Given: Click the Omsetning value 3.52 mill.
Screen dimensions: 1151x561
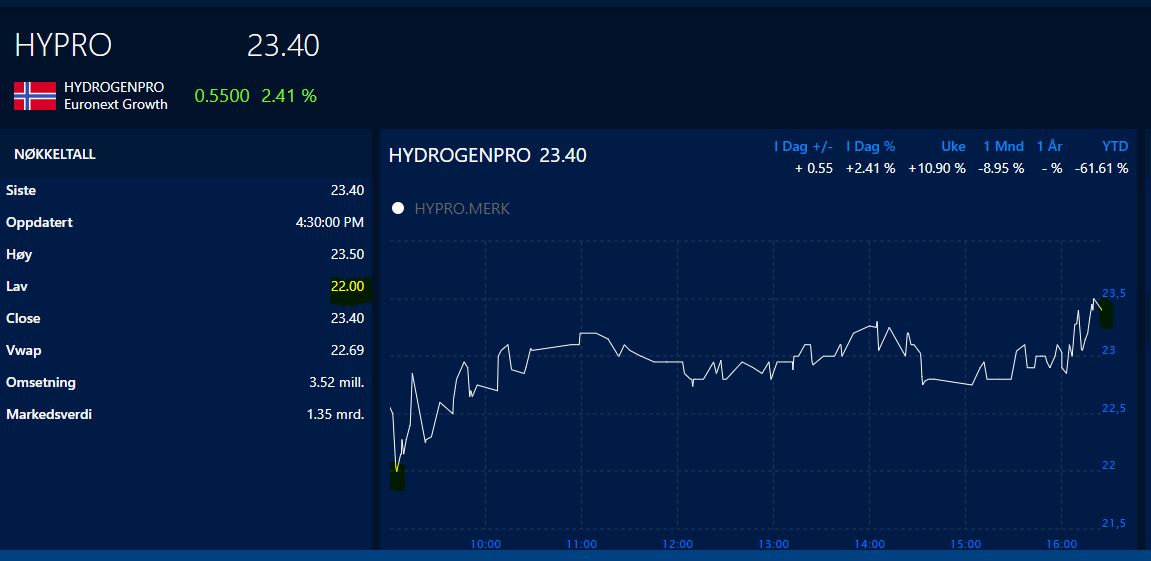Looking at the screenshot, I should click(337, 383).
